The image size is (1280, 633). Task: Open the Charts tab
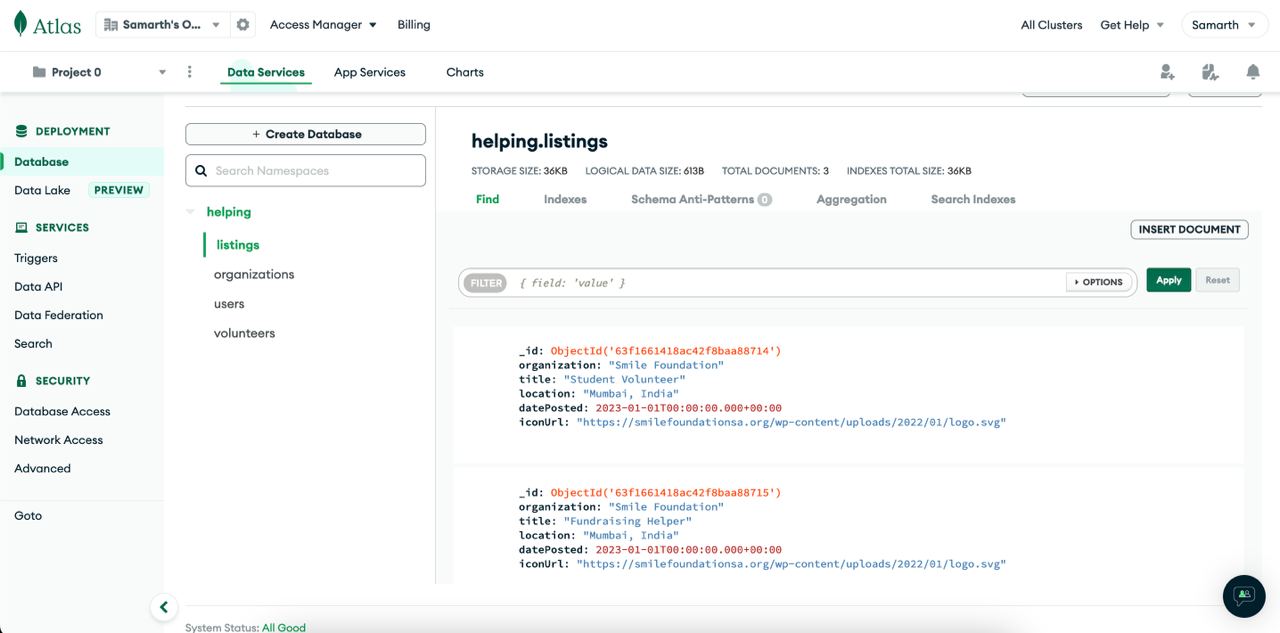tap(465, 72)
